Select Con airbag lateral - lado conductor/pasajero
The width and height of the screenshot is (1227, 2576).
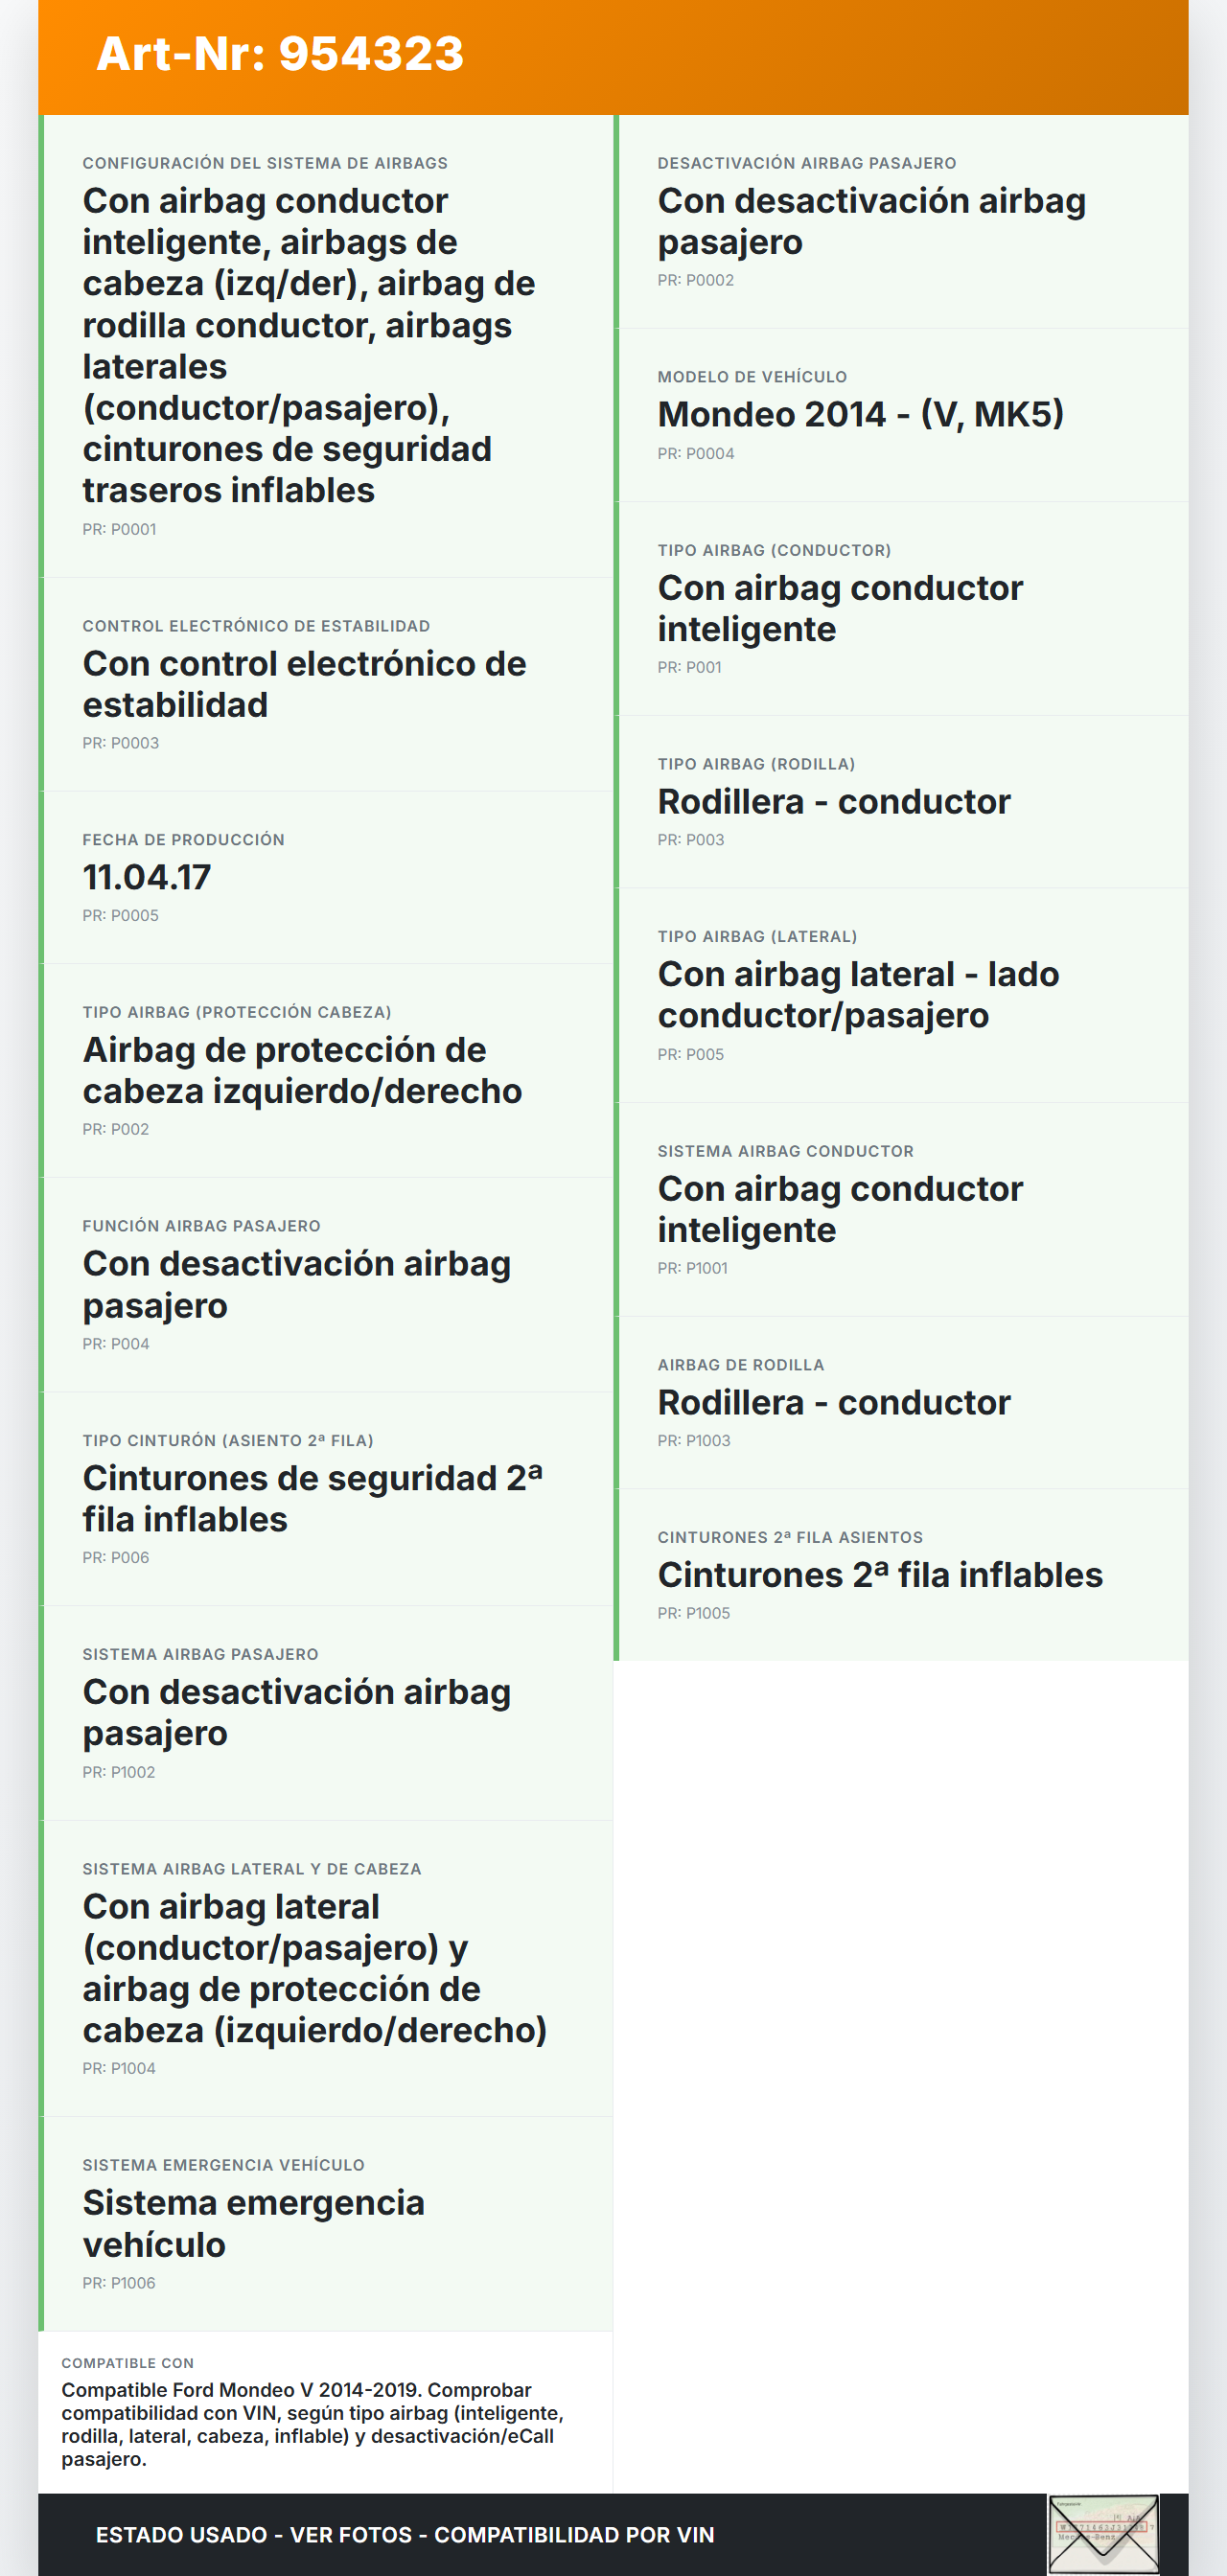(x=858, y=994)
